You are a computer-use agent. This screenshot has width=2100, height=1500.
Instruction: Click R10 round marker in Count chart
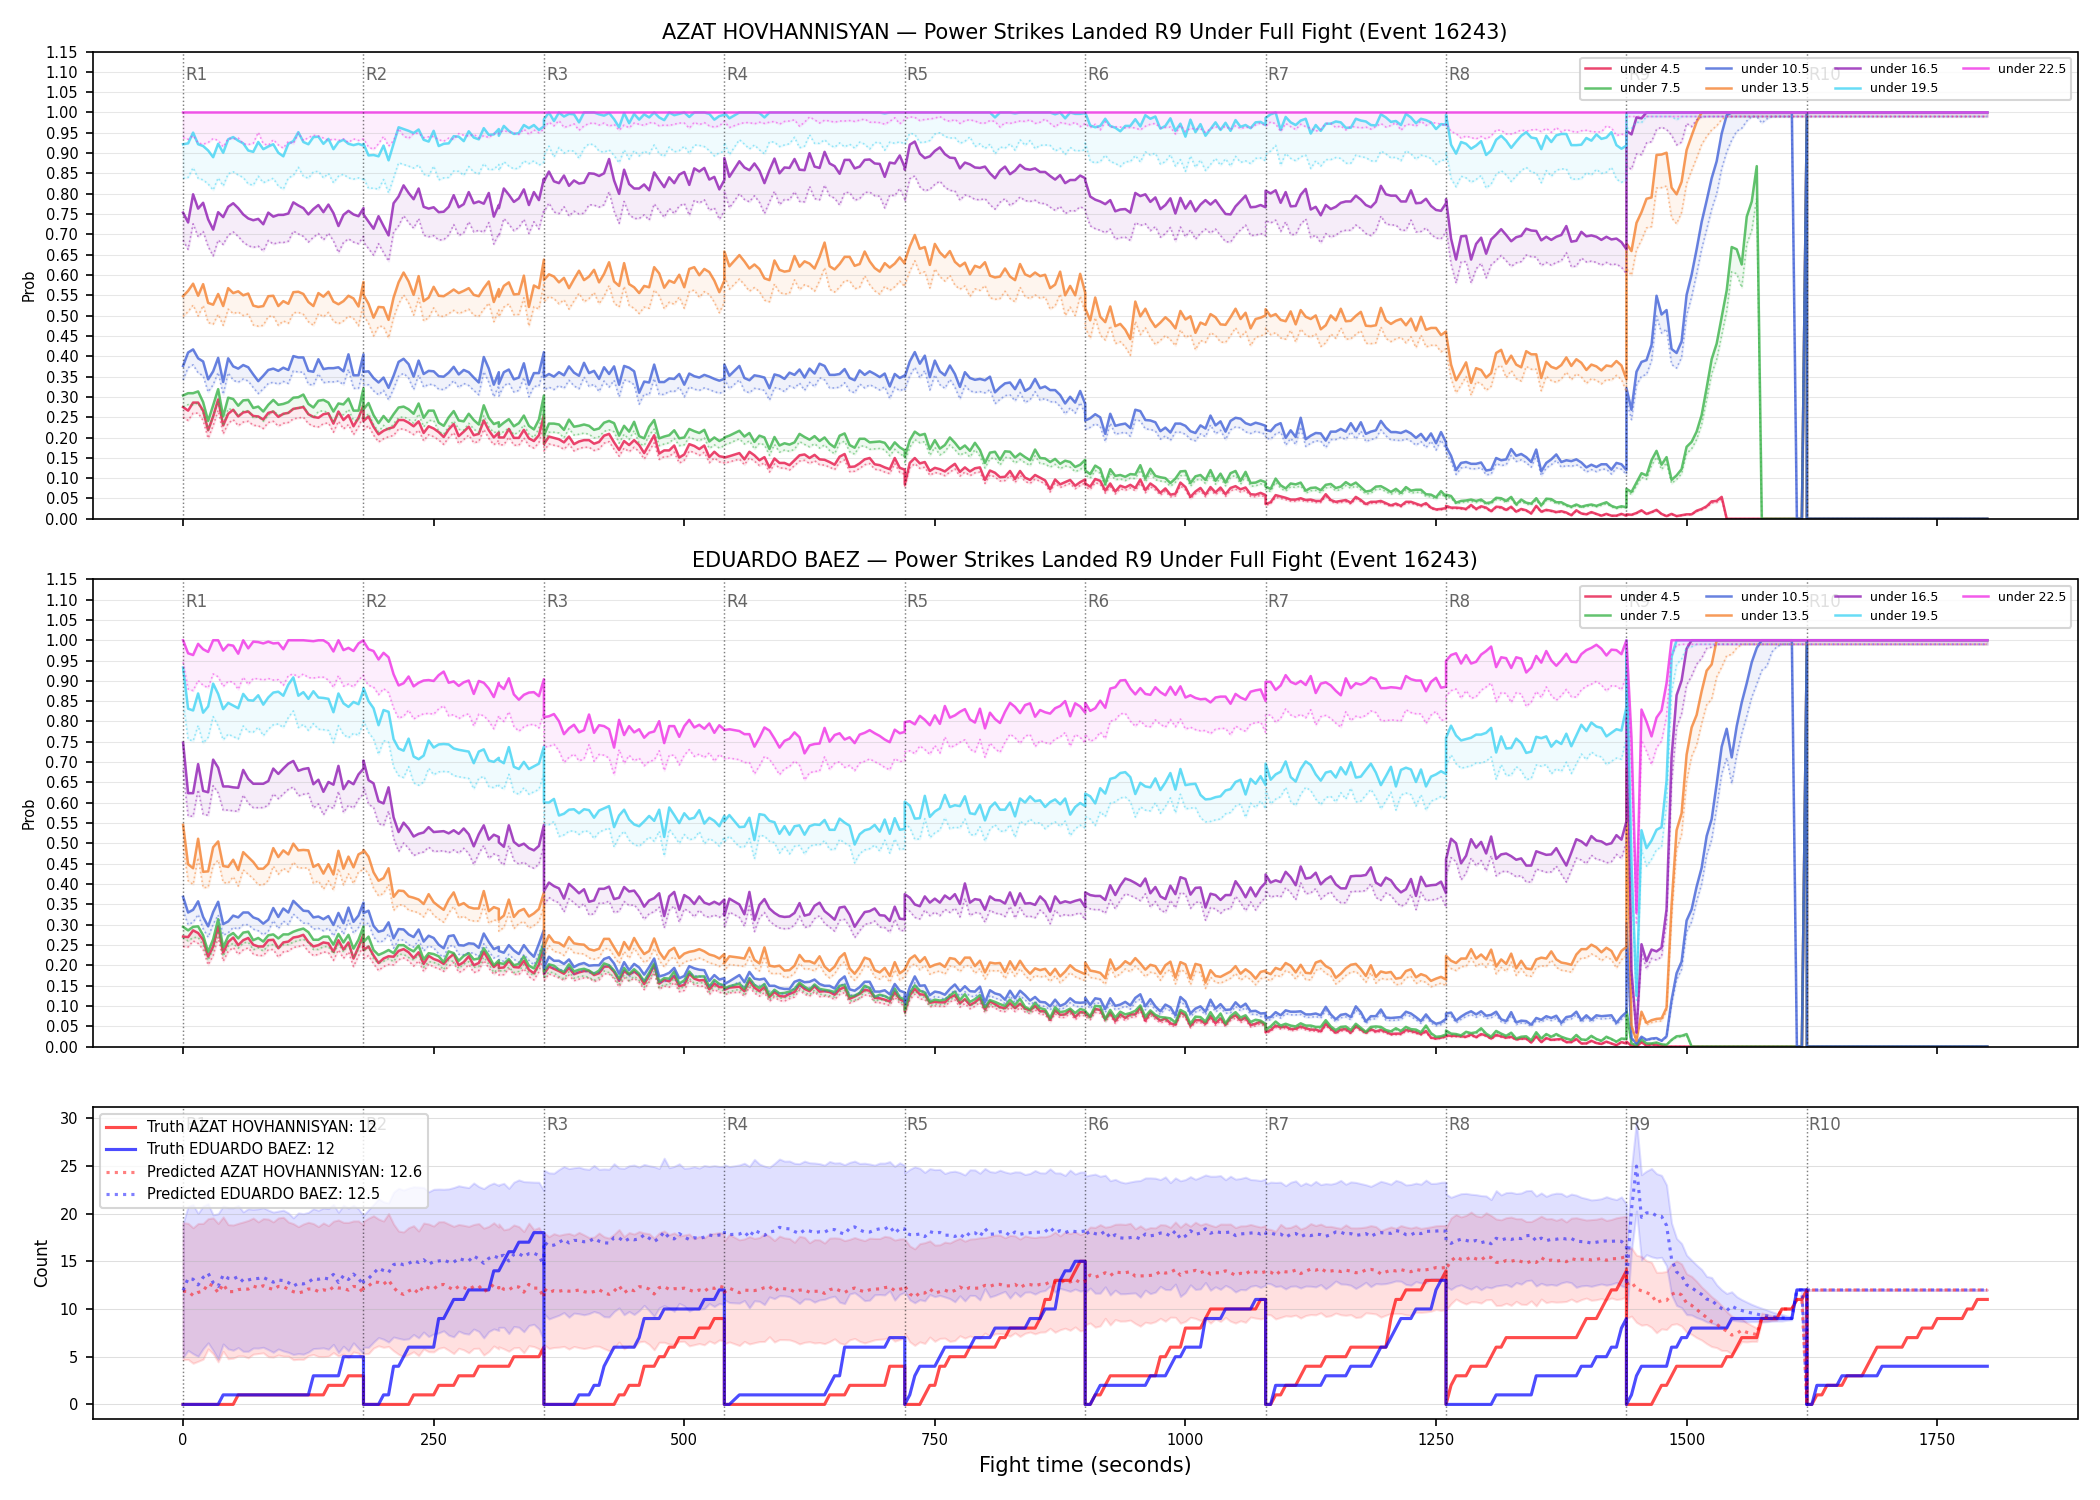(x=1824, y=1124)
